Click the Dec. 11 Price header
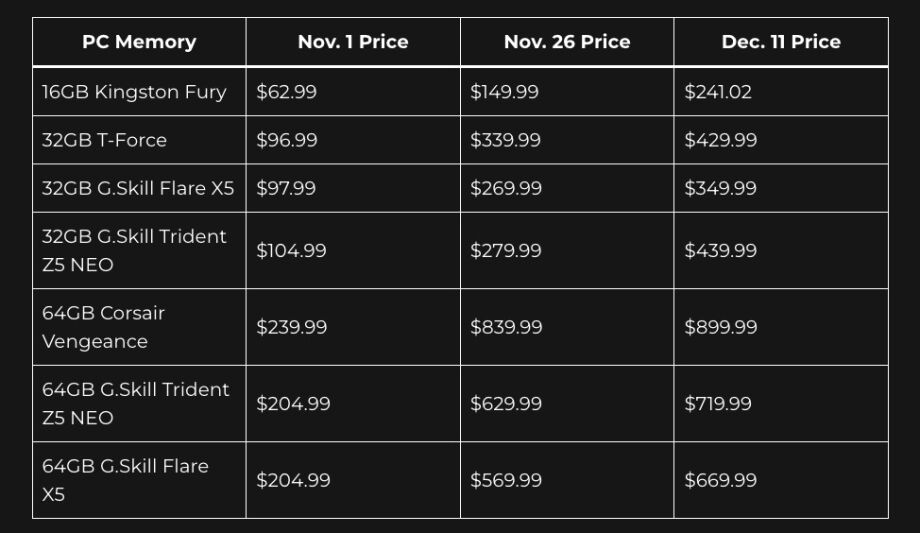 781,42
